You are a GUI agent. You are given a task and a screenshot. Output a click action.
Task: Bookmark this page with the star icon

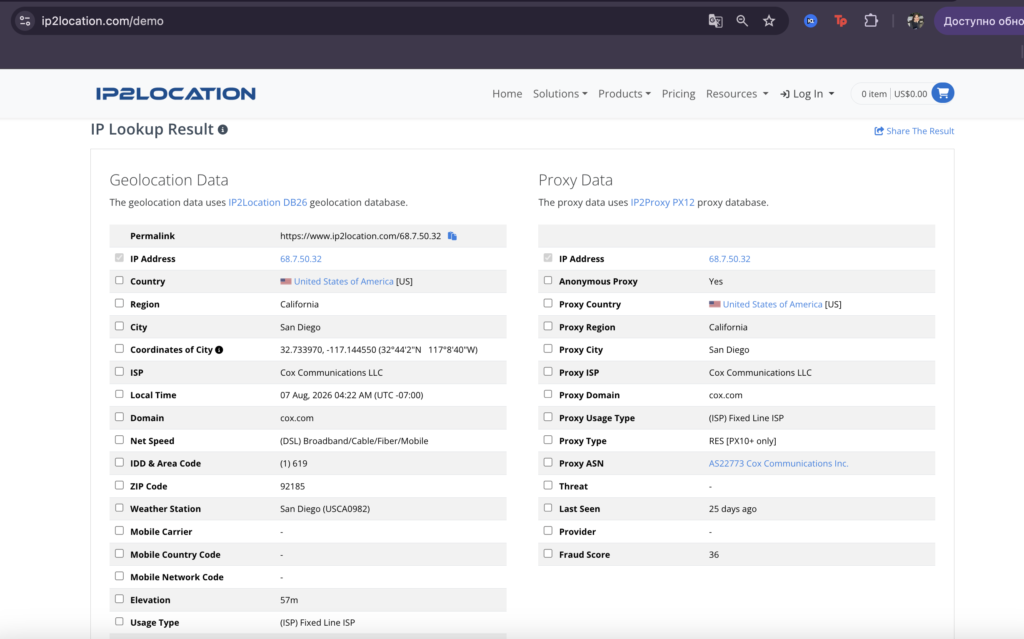point(769,21)
